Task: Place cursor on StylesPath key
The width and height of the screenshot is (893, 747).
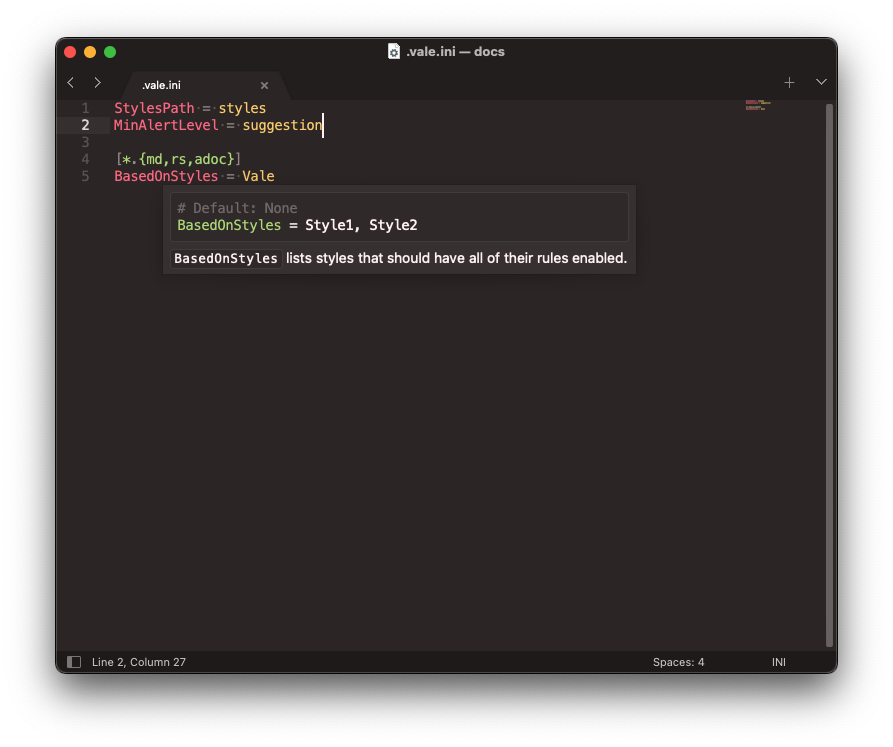Action: (154, 108)
